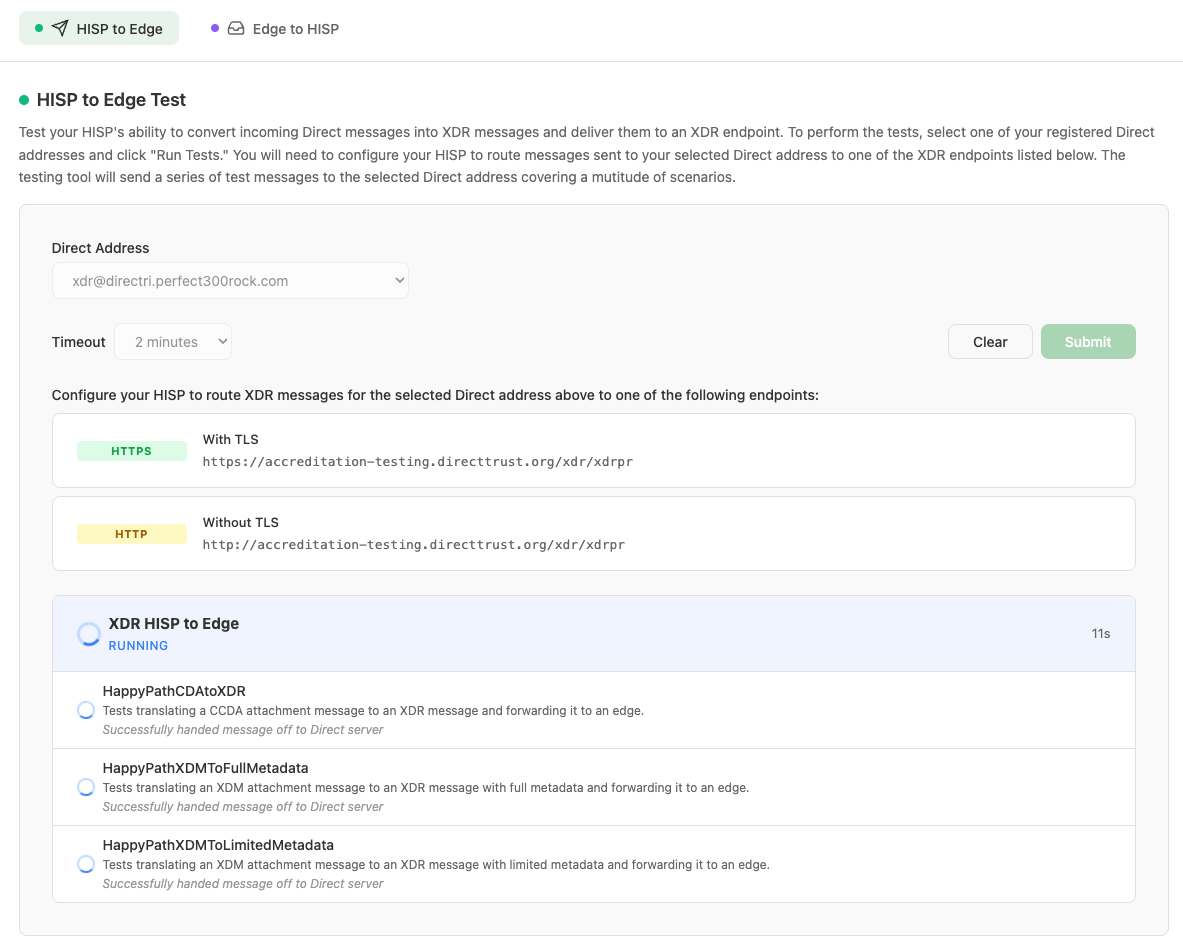Click the Submit button
1183x943 pixels.
(x=1088, y=342)
